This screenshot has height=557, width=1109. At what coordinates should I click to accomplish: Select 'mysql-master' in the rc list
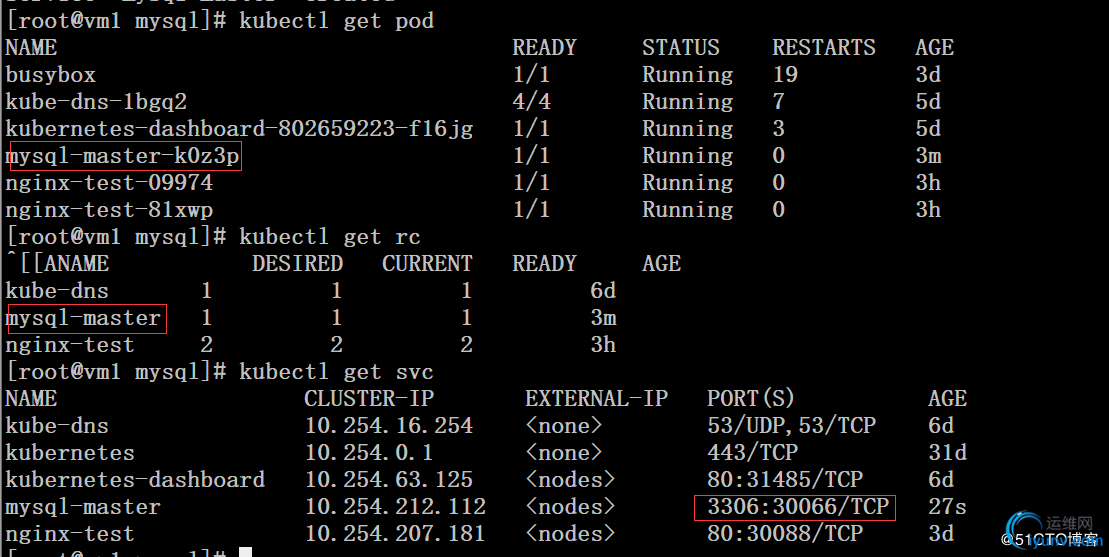pyautogui.click(x=83, y=318)
